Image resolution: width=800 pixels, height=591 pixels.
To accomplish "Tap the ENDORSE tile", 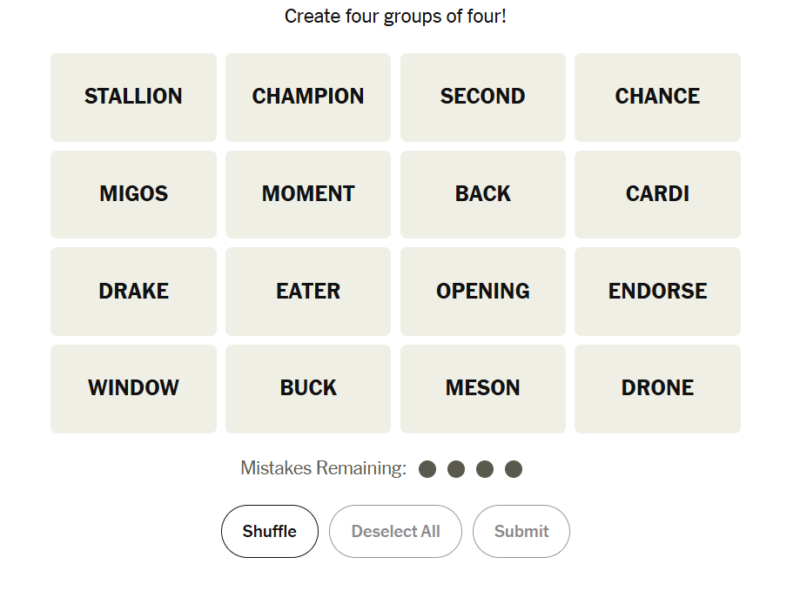I will (657, 291).
